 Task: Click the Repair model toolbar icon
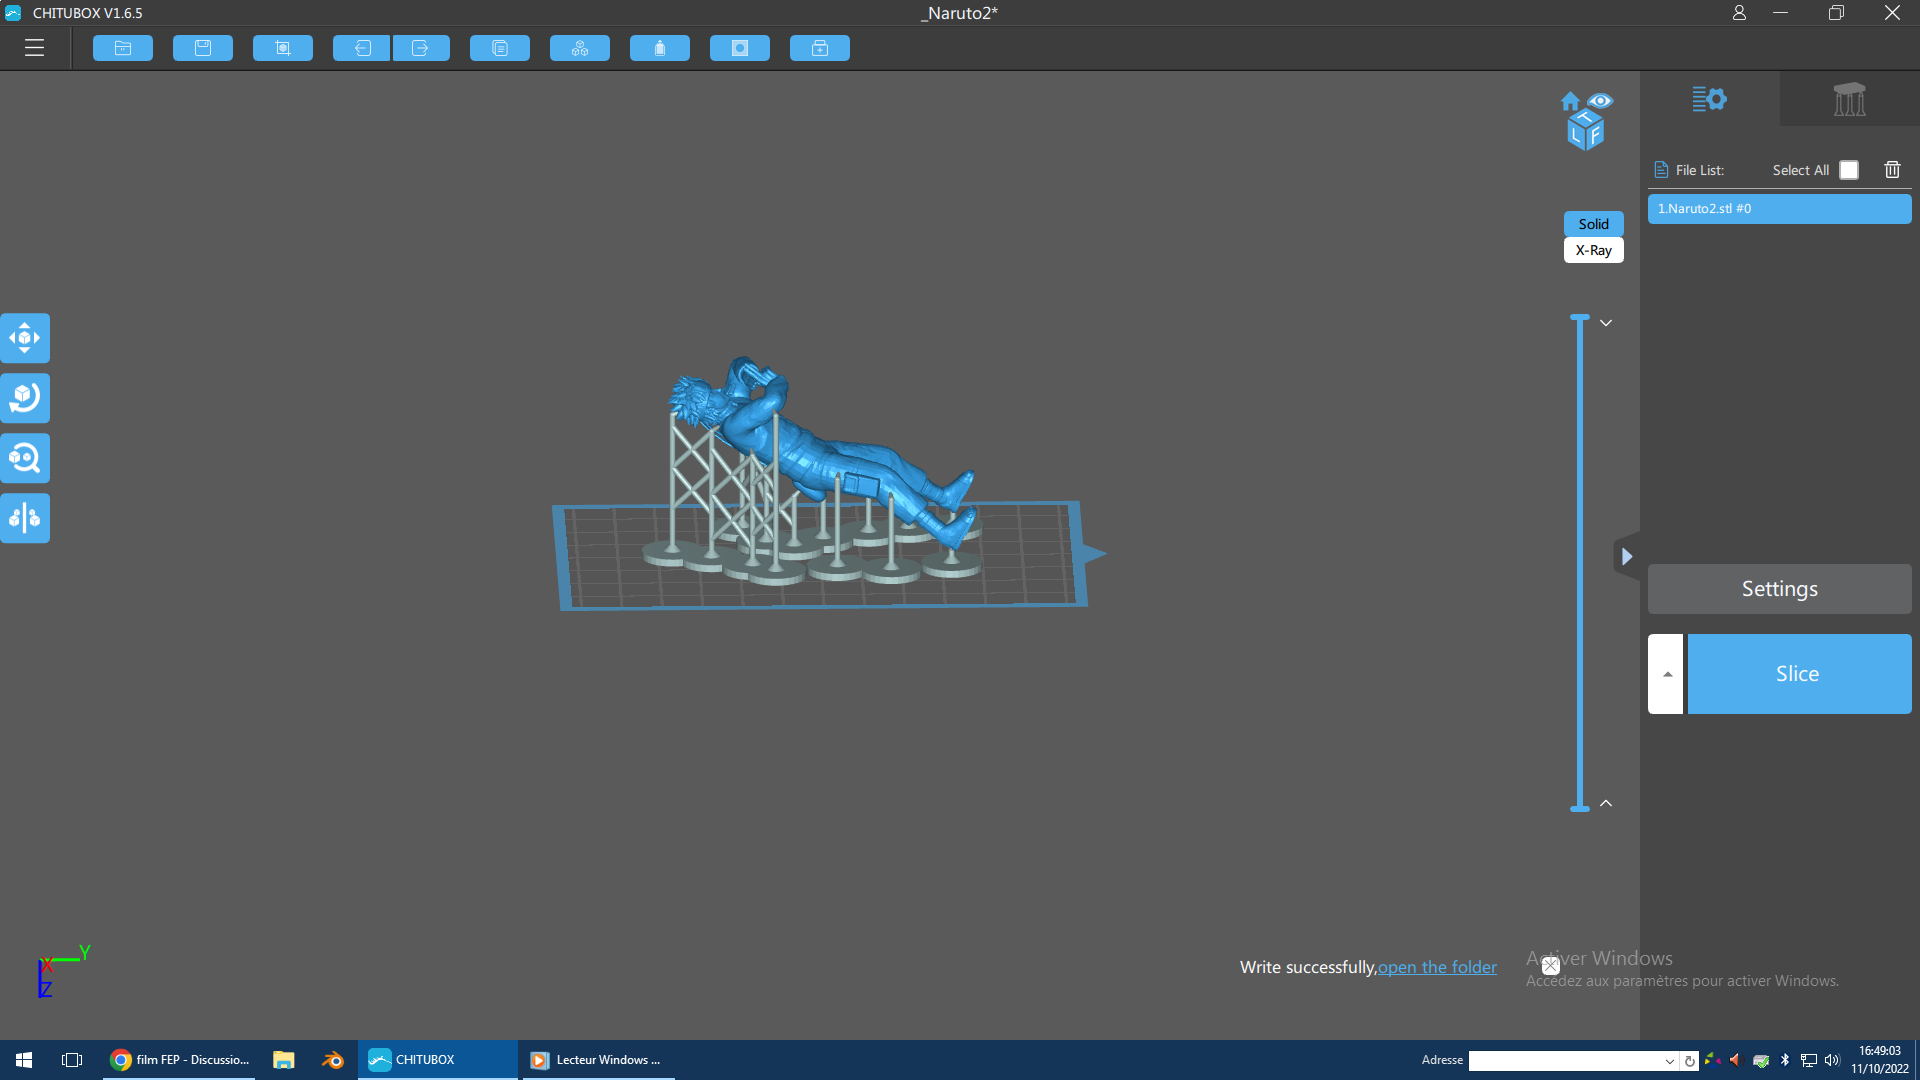[x=820, y=48]
